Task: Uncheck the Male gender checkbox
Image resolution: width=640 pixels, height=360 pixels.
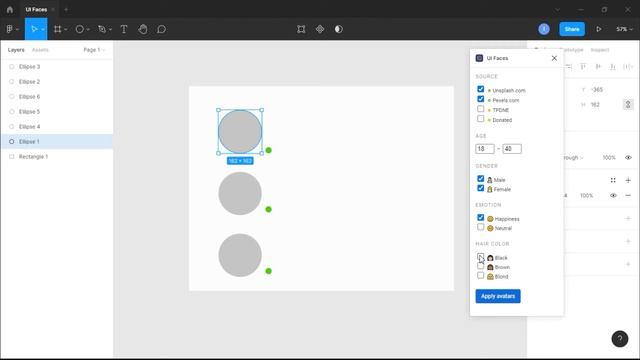Action: point(480,179)
